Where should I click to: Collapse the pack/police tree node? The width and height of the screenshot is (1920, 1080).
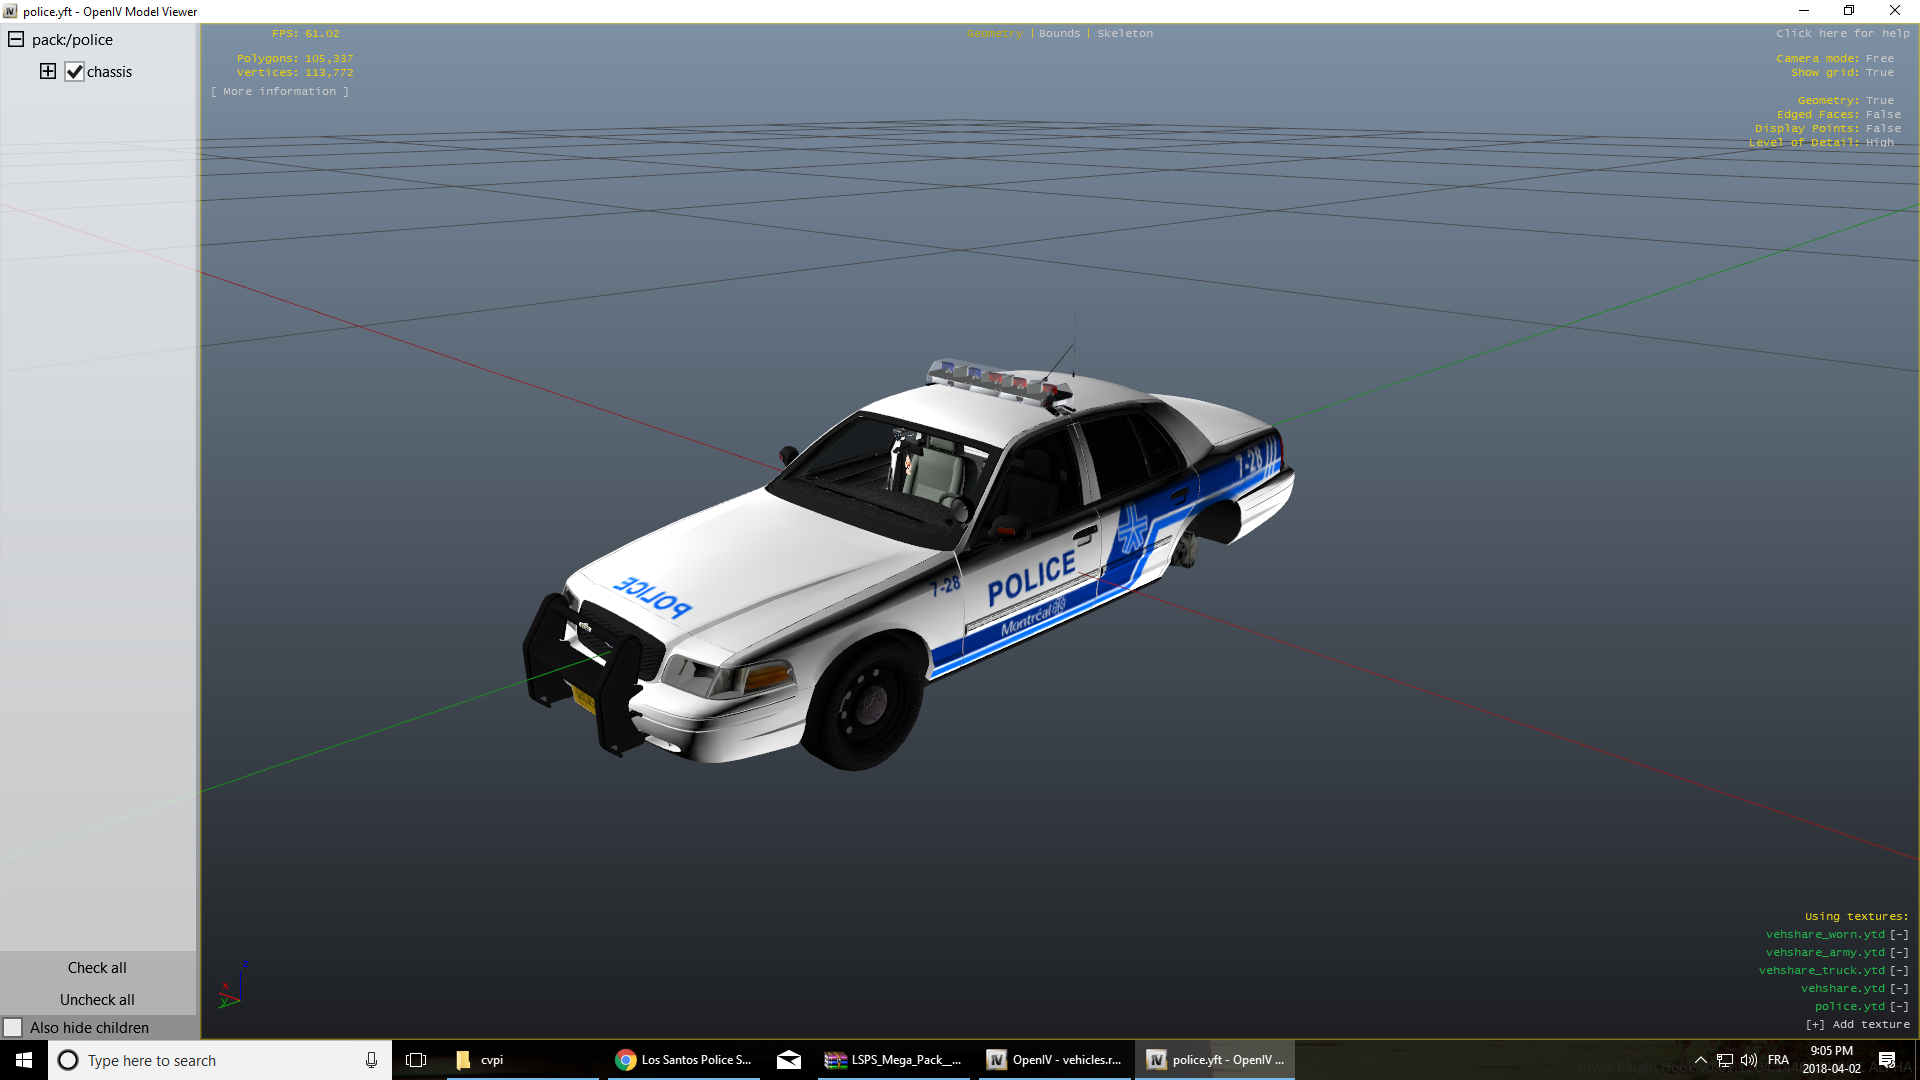pos(16,40)
